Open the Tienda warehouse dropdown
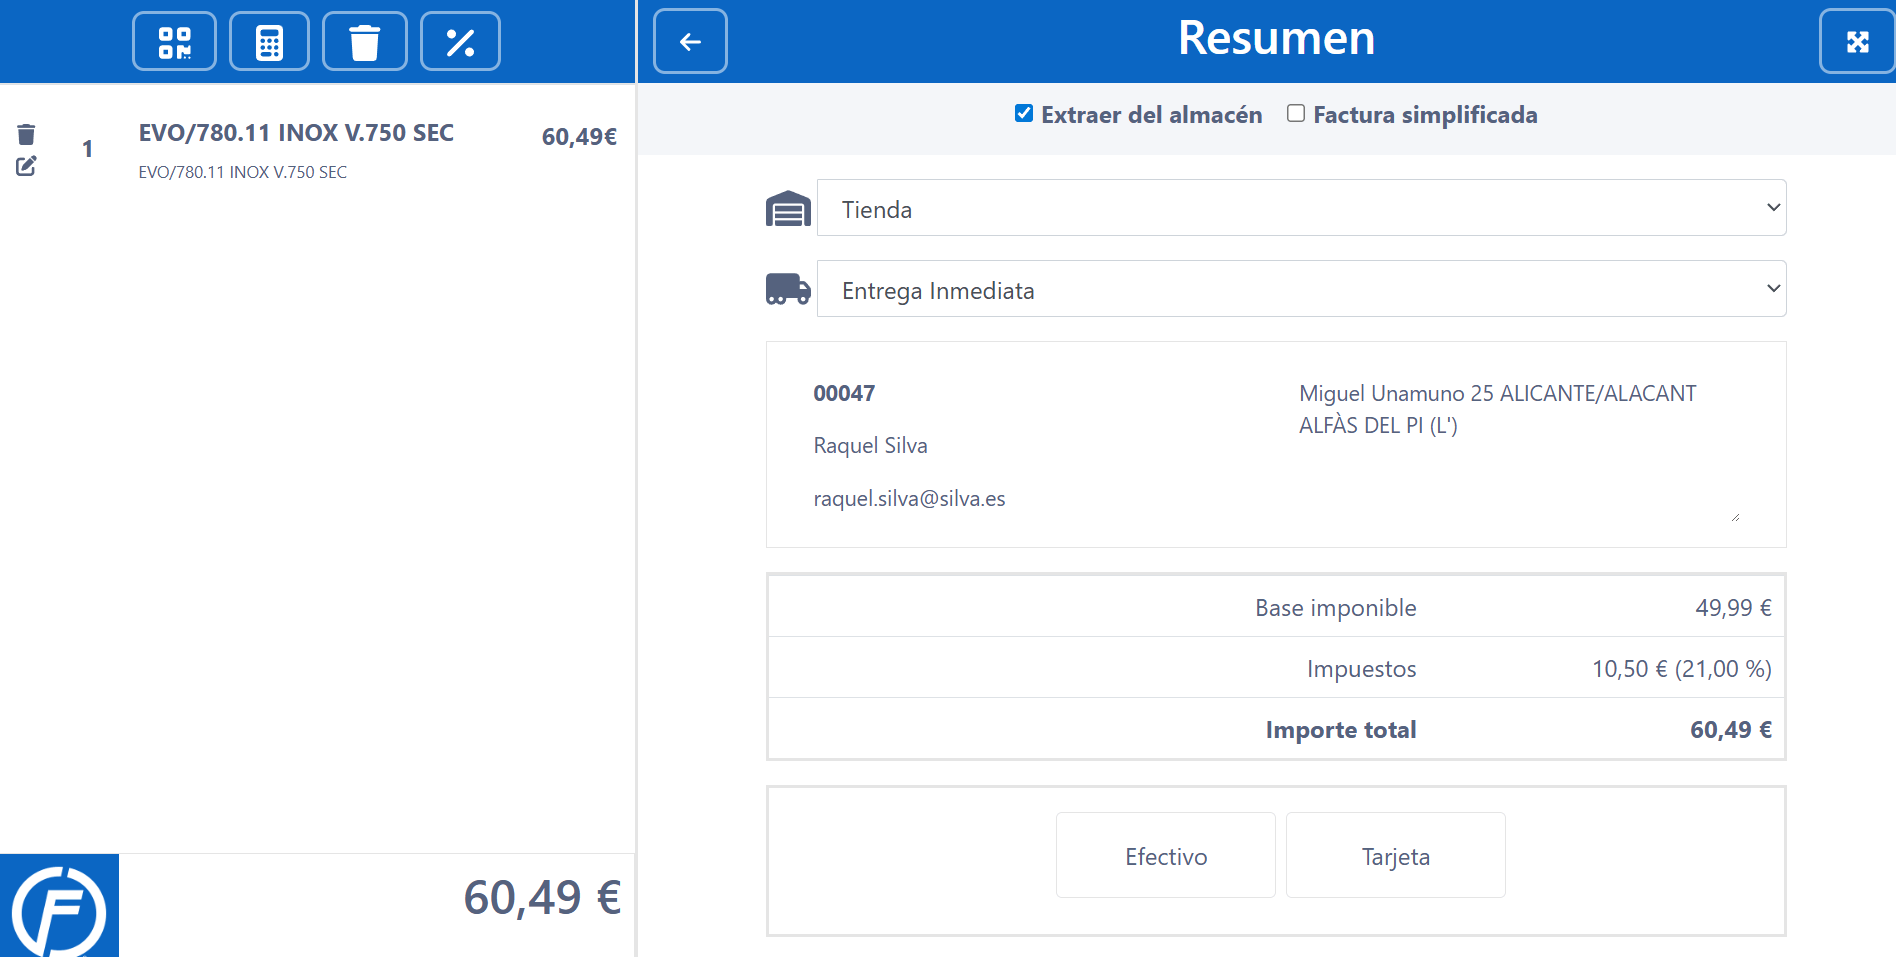The image size is (1896, 957). pyautogui.click(x=1301, y=208)
